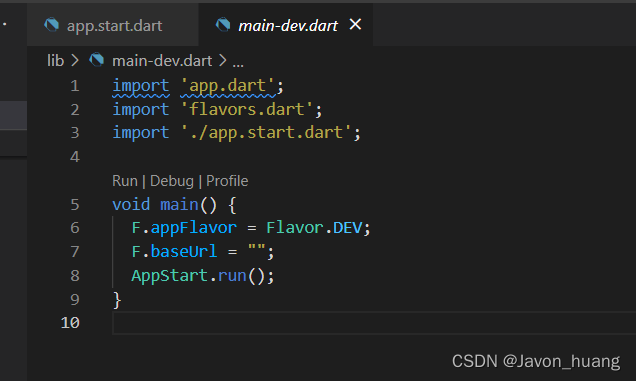Click the 'app.dart' import string
Screen dimensions: 636x381
point(228,86)
